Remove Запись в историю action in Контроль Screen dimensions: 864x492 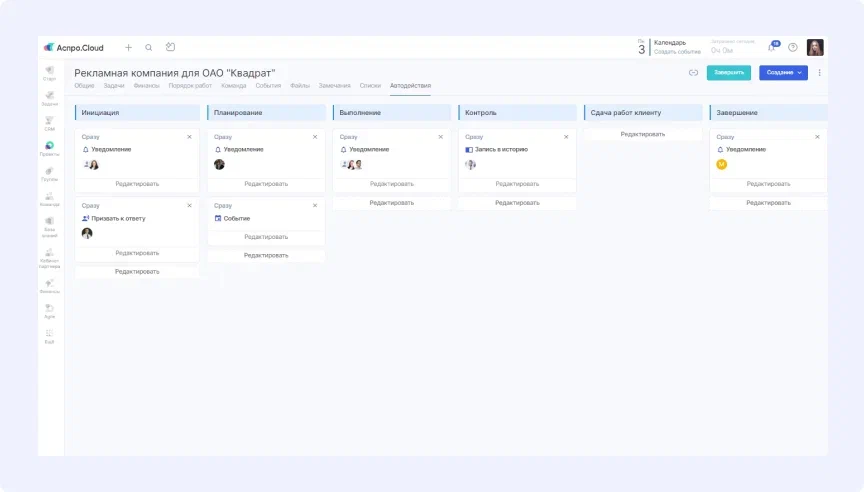click(x=568, y=136)
